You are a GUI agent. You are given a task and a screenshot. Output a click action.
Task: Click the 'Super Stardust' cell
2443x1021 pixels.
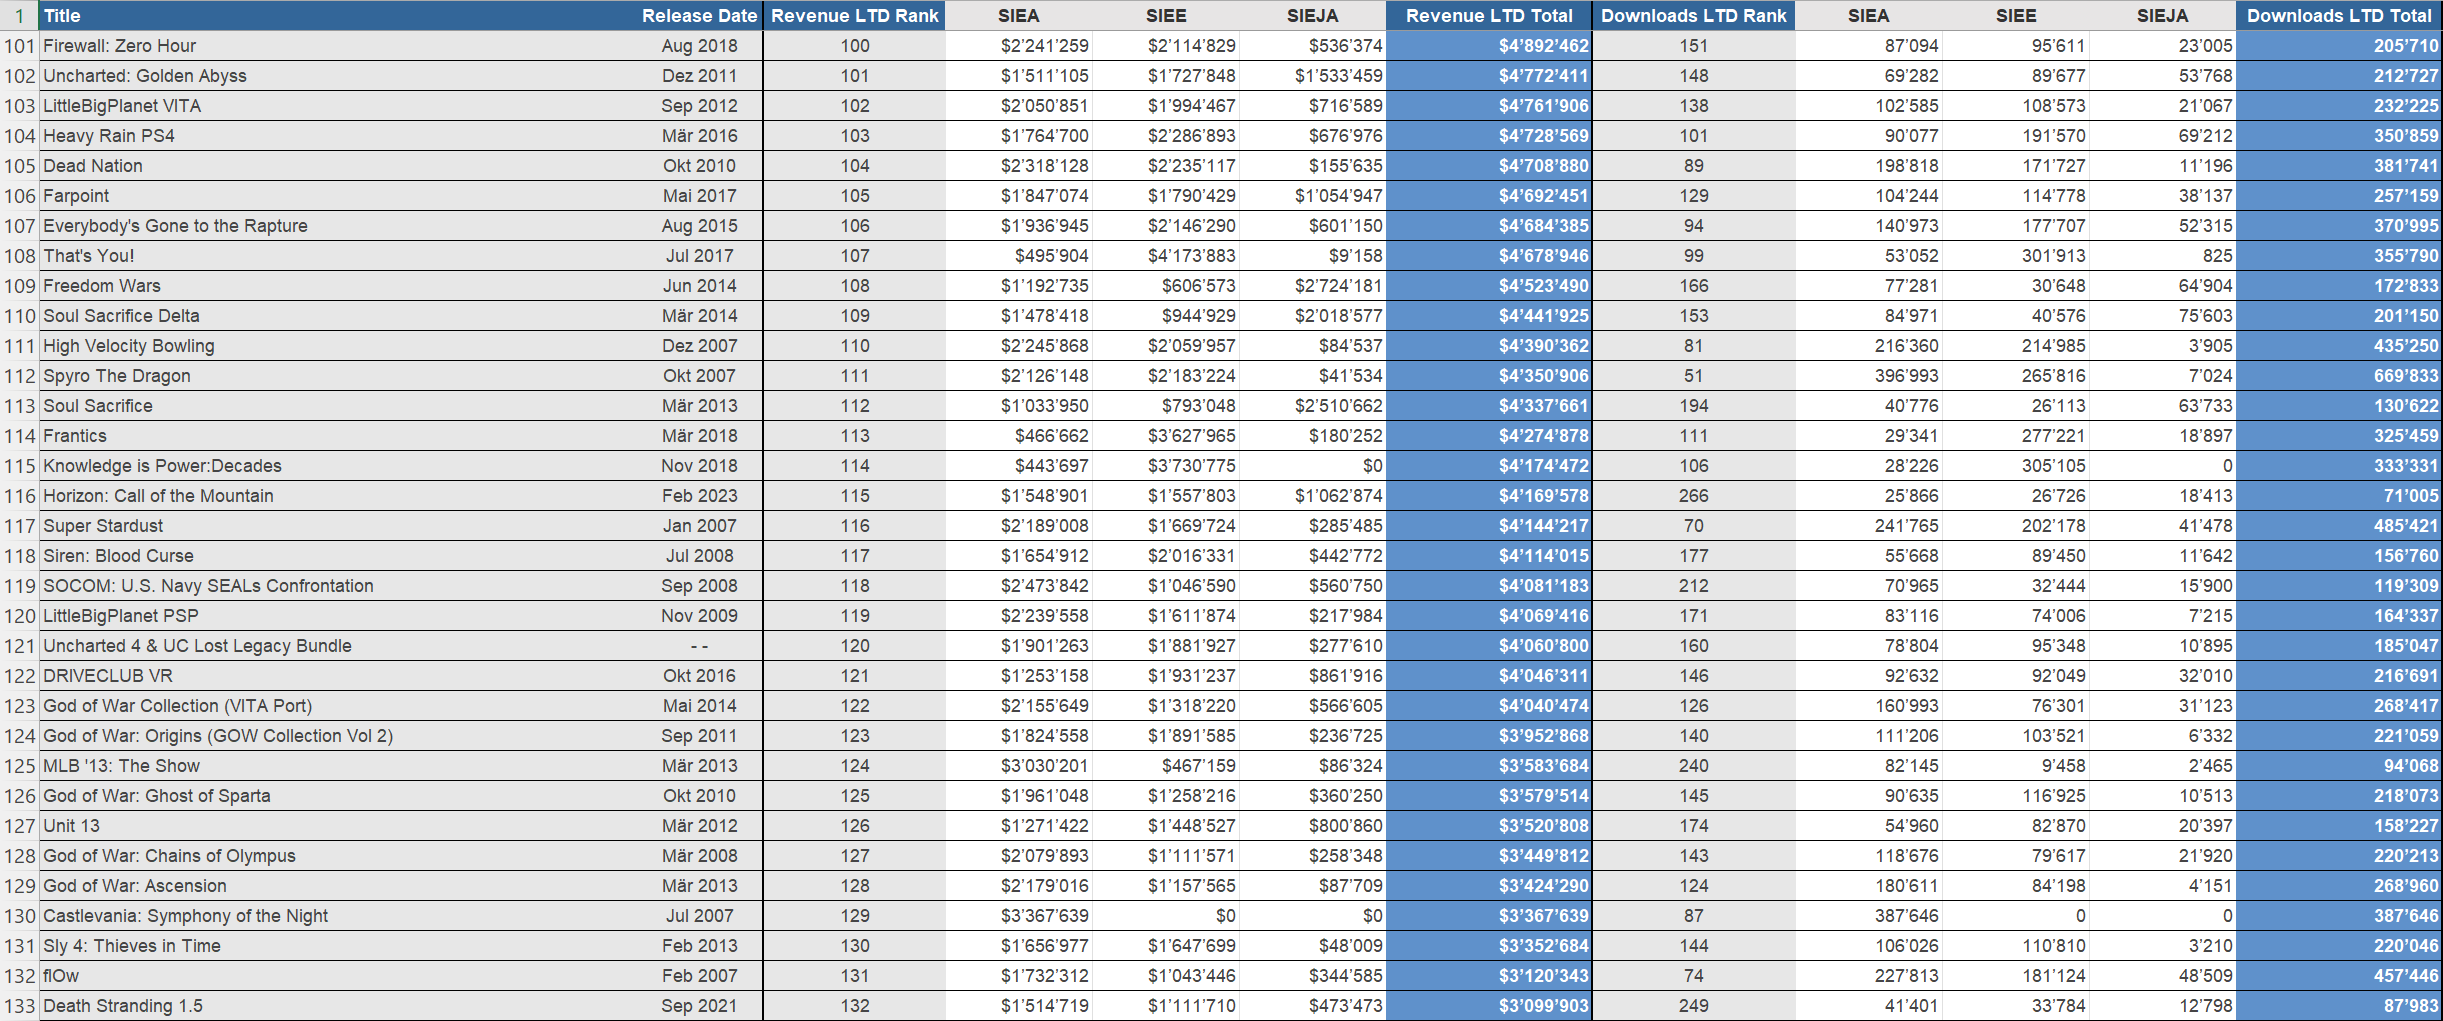click(x=338, y=526)
